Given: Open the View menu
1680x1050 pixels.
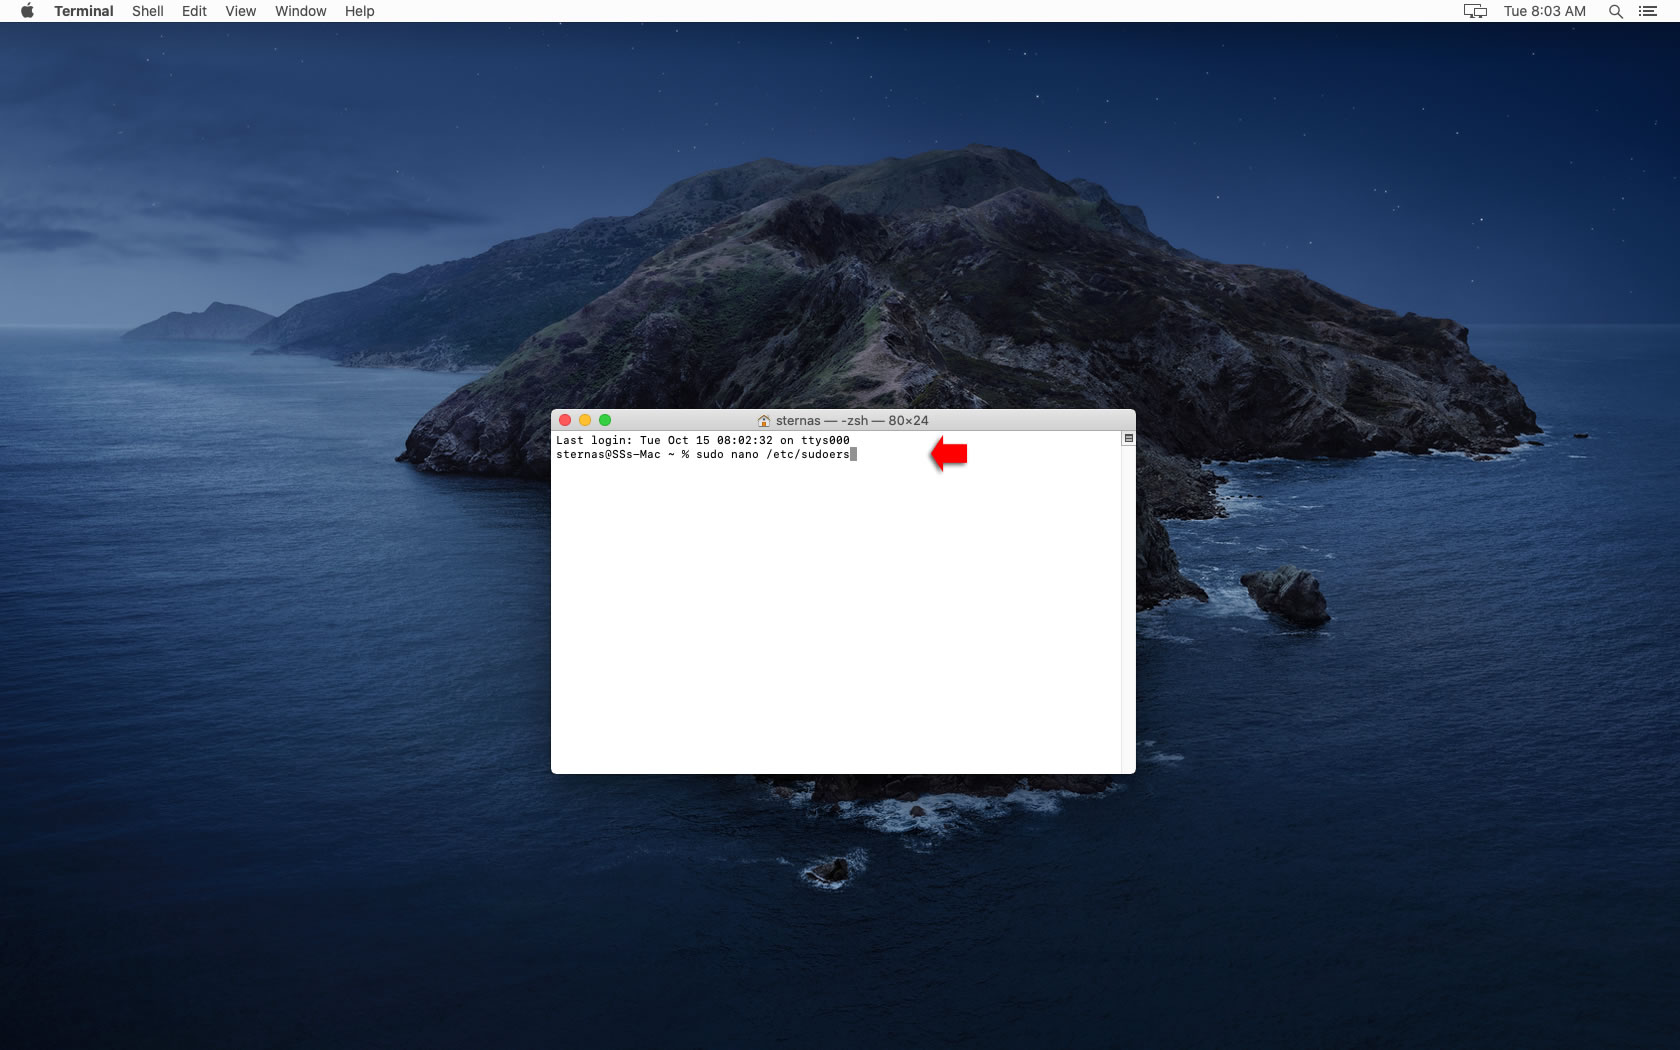Looking at the screenshot, I should pyautogui.click(x=240, y=11).
